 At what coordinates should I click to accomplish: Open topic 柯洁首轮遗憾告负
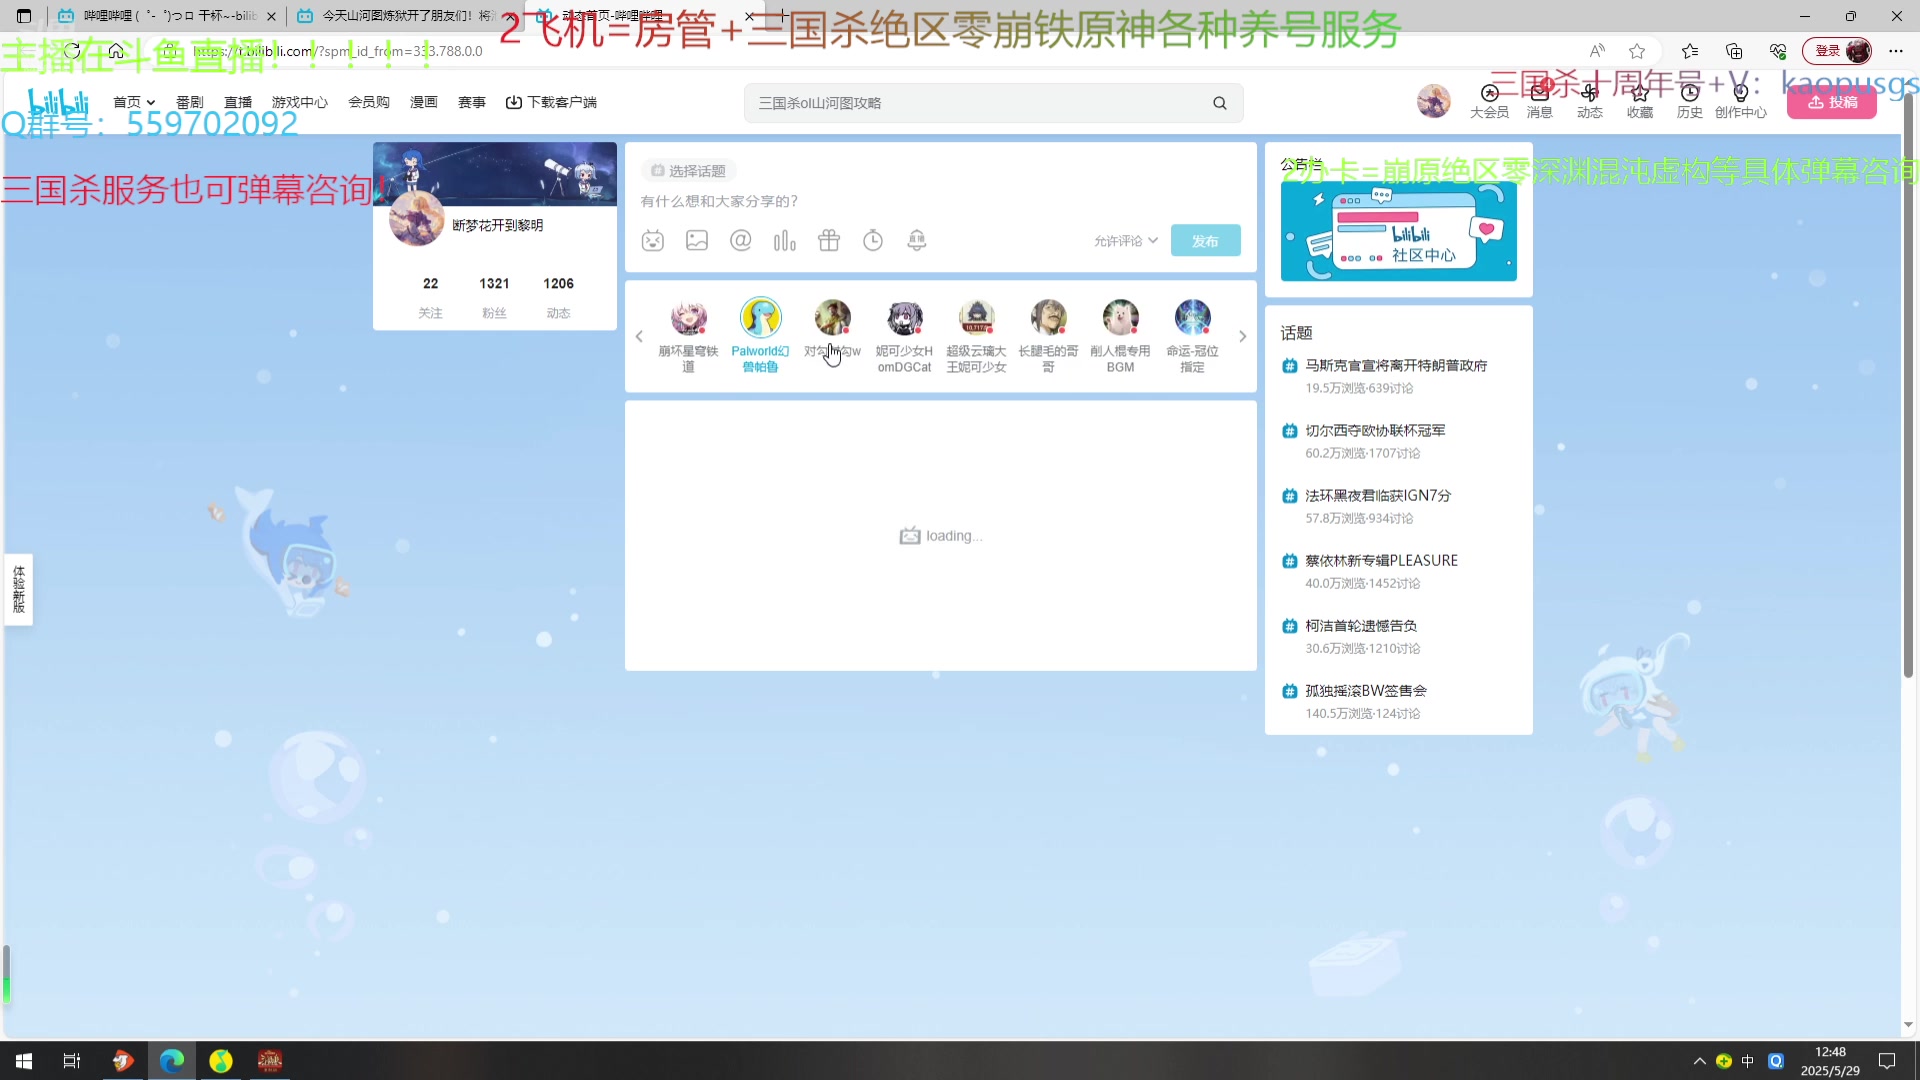[x=1361, y=626]
